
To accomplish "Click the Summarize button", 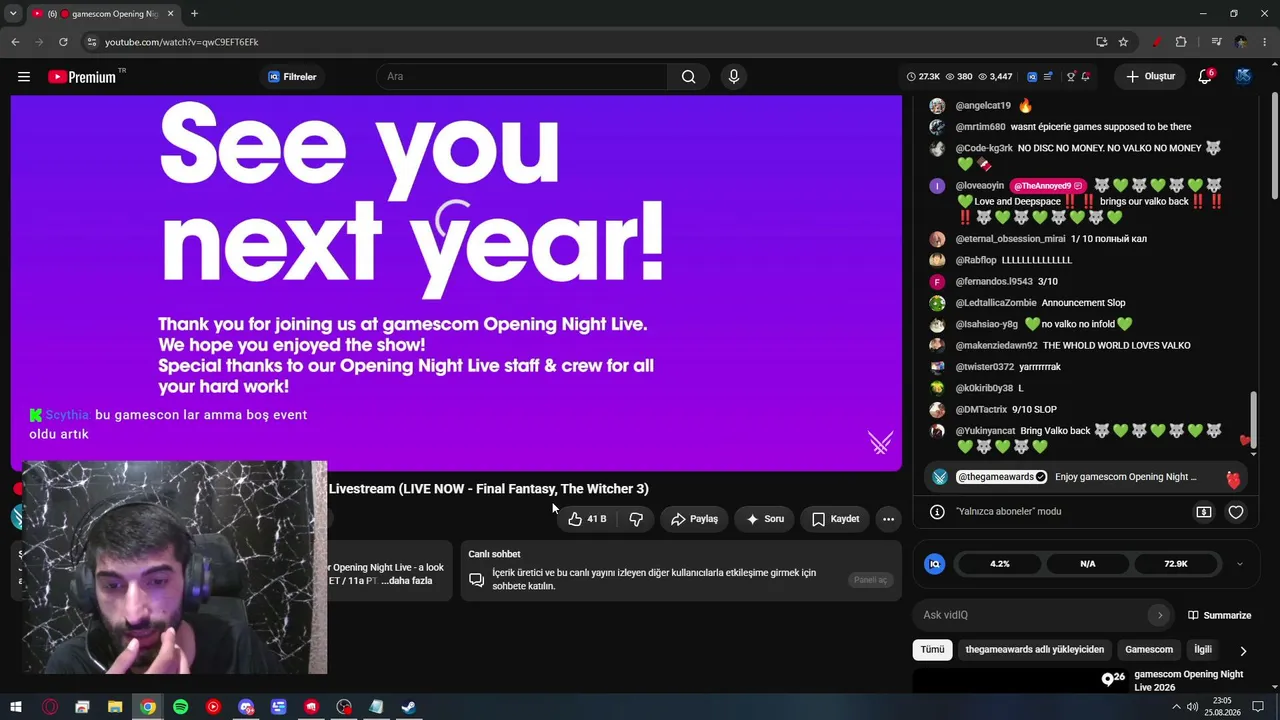I will coord(1220,615).
